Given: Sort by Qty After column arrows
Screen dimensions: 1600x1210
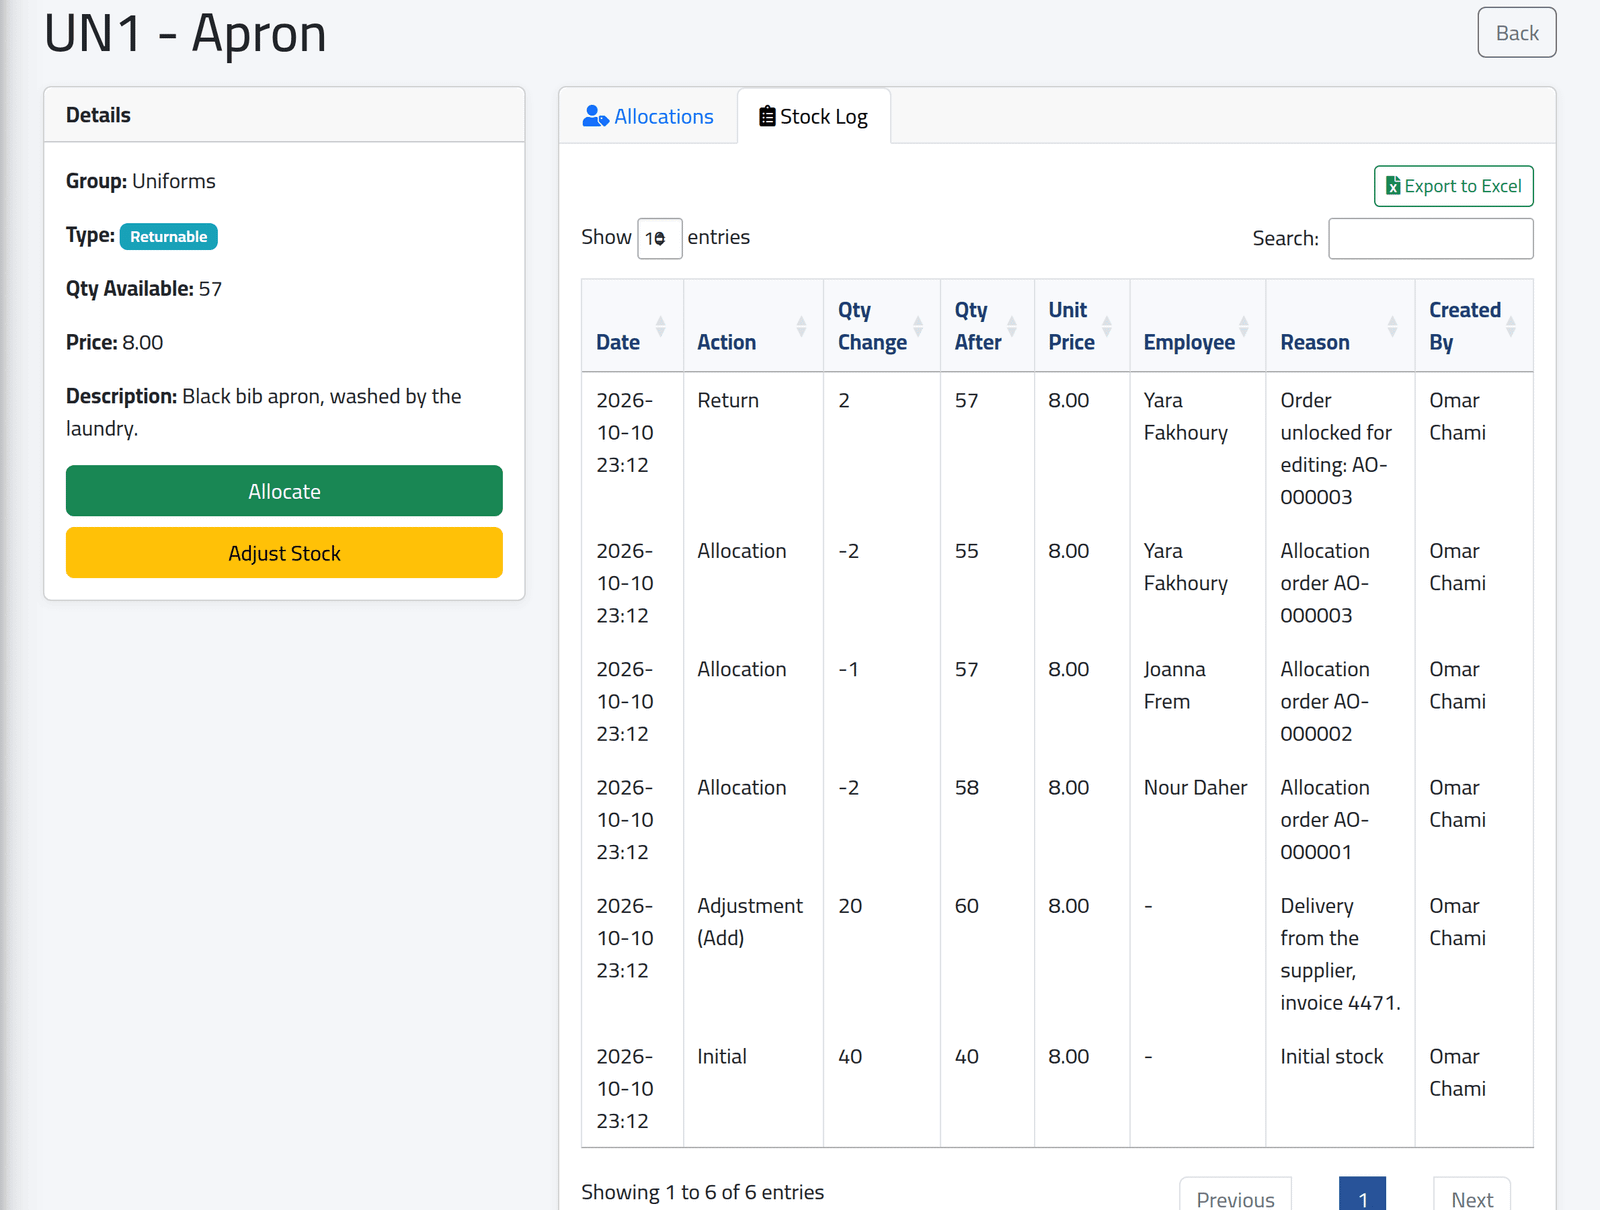Looking at the screenshot, I should point(1012,326).
